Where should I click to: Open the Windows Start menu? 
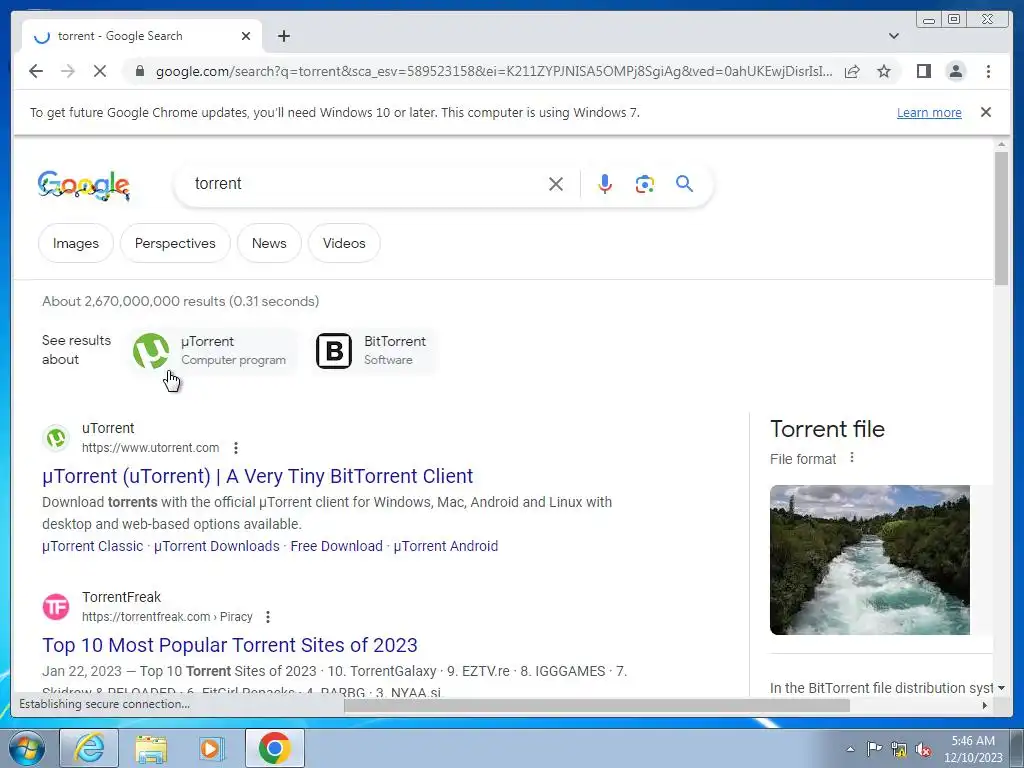tap(26, 748)
